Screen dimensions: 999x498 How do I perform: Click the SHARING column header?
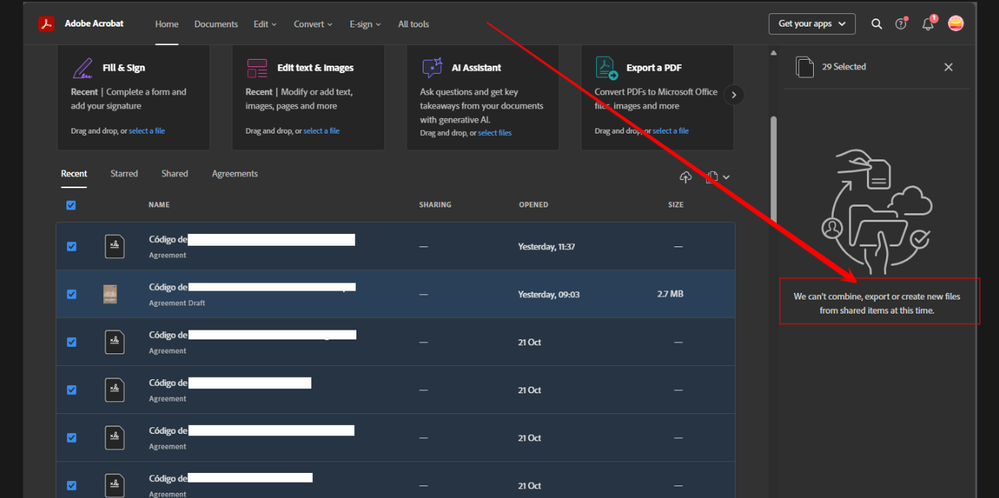pyautogui.click(x=435, y=205)
